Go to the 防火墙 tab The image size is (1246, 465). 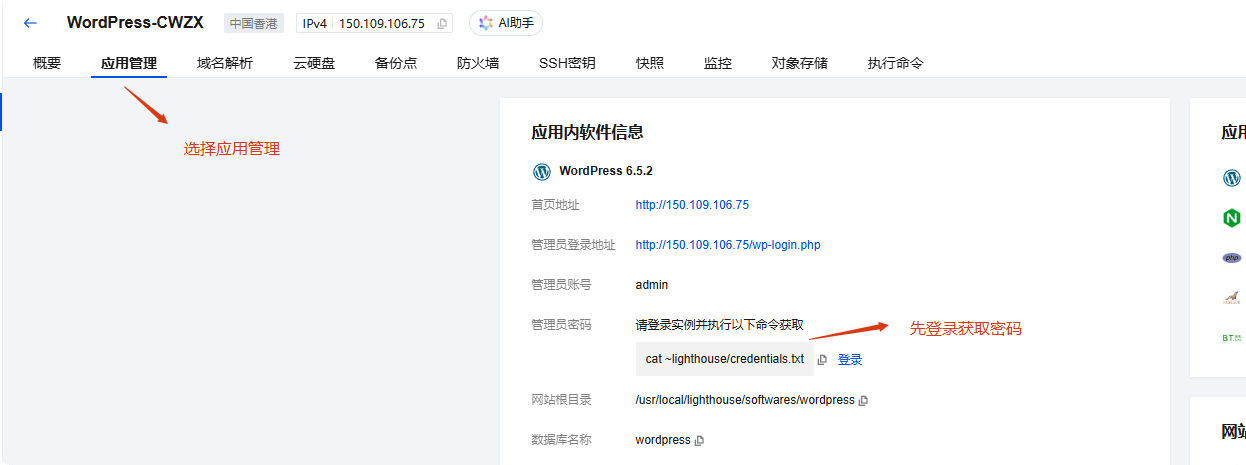tap(478, 63)
